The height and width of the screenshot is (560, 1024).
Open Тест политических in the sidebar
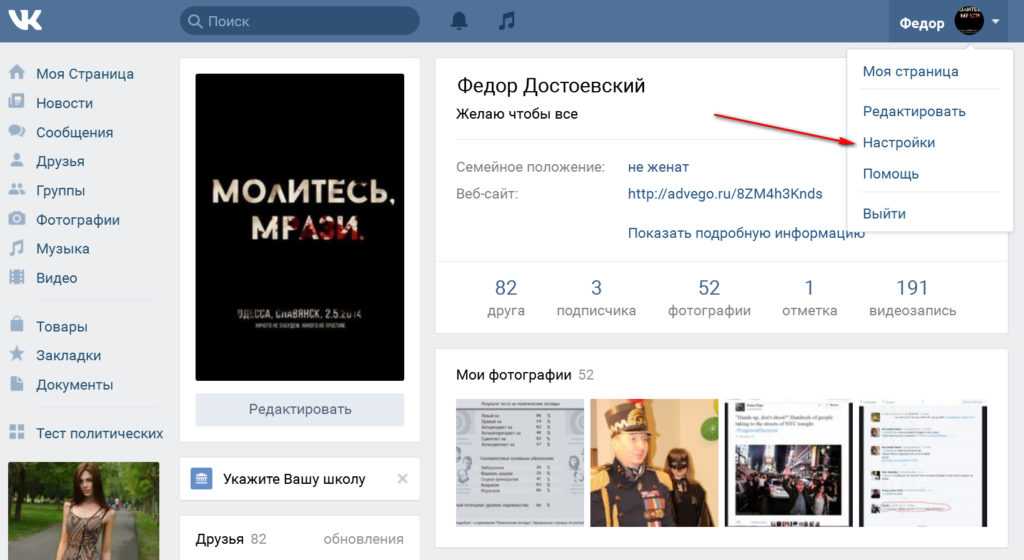coord(99,433)
